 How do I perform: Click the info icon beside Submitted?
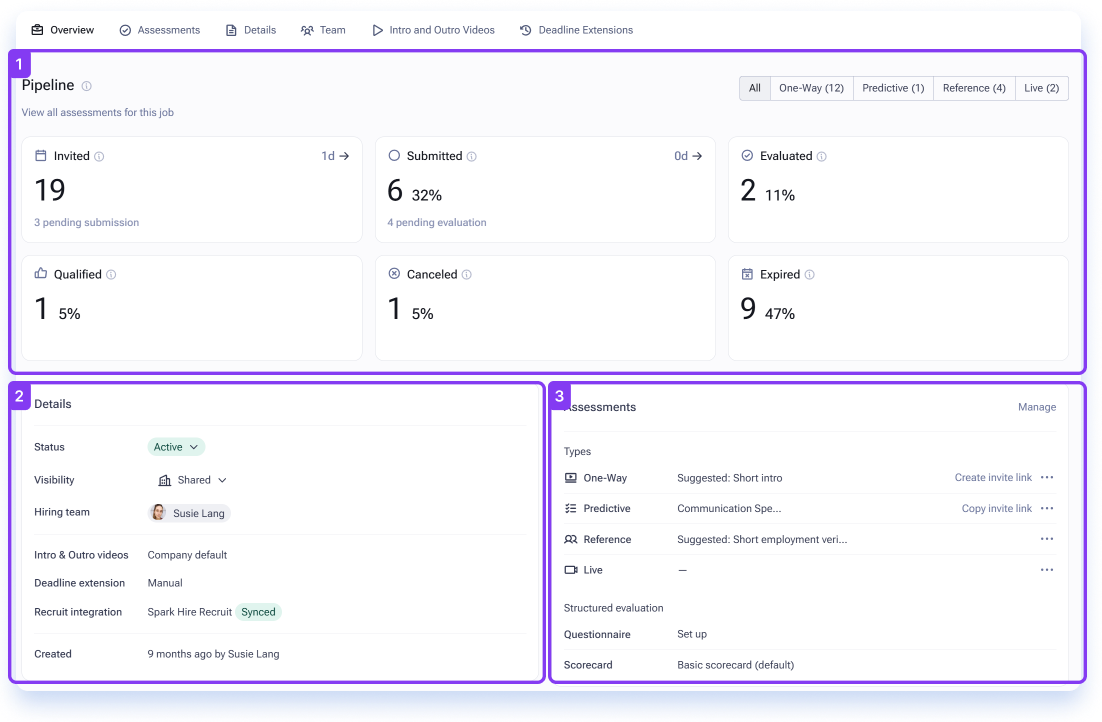pos(472,157)
